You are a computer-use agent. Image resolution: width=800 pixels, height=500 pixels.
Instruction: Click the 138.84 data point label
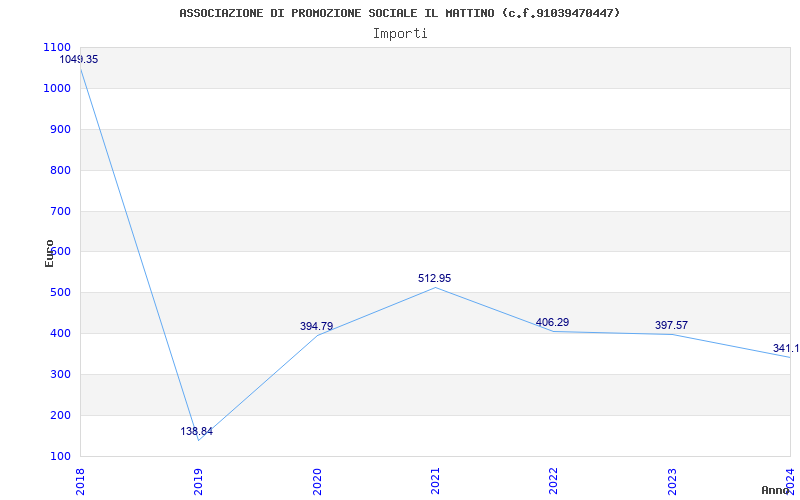click(197, 432)
